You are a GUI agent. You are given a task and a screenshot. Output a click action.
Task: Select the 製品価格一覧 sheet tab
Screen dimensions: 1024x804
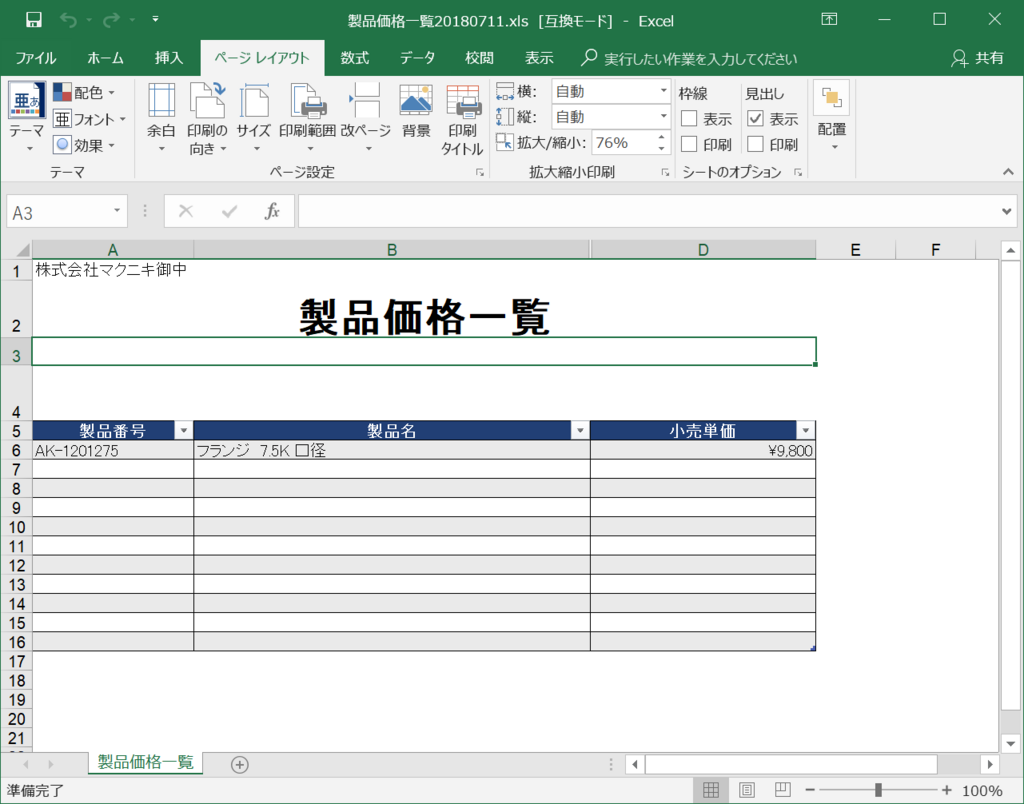click(x=146, y=762)
